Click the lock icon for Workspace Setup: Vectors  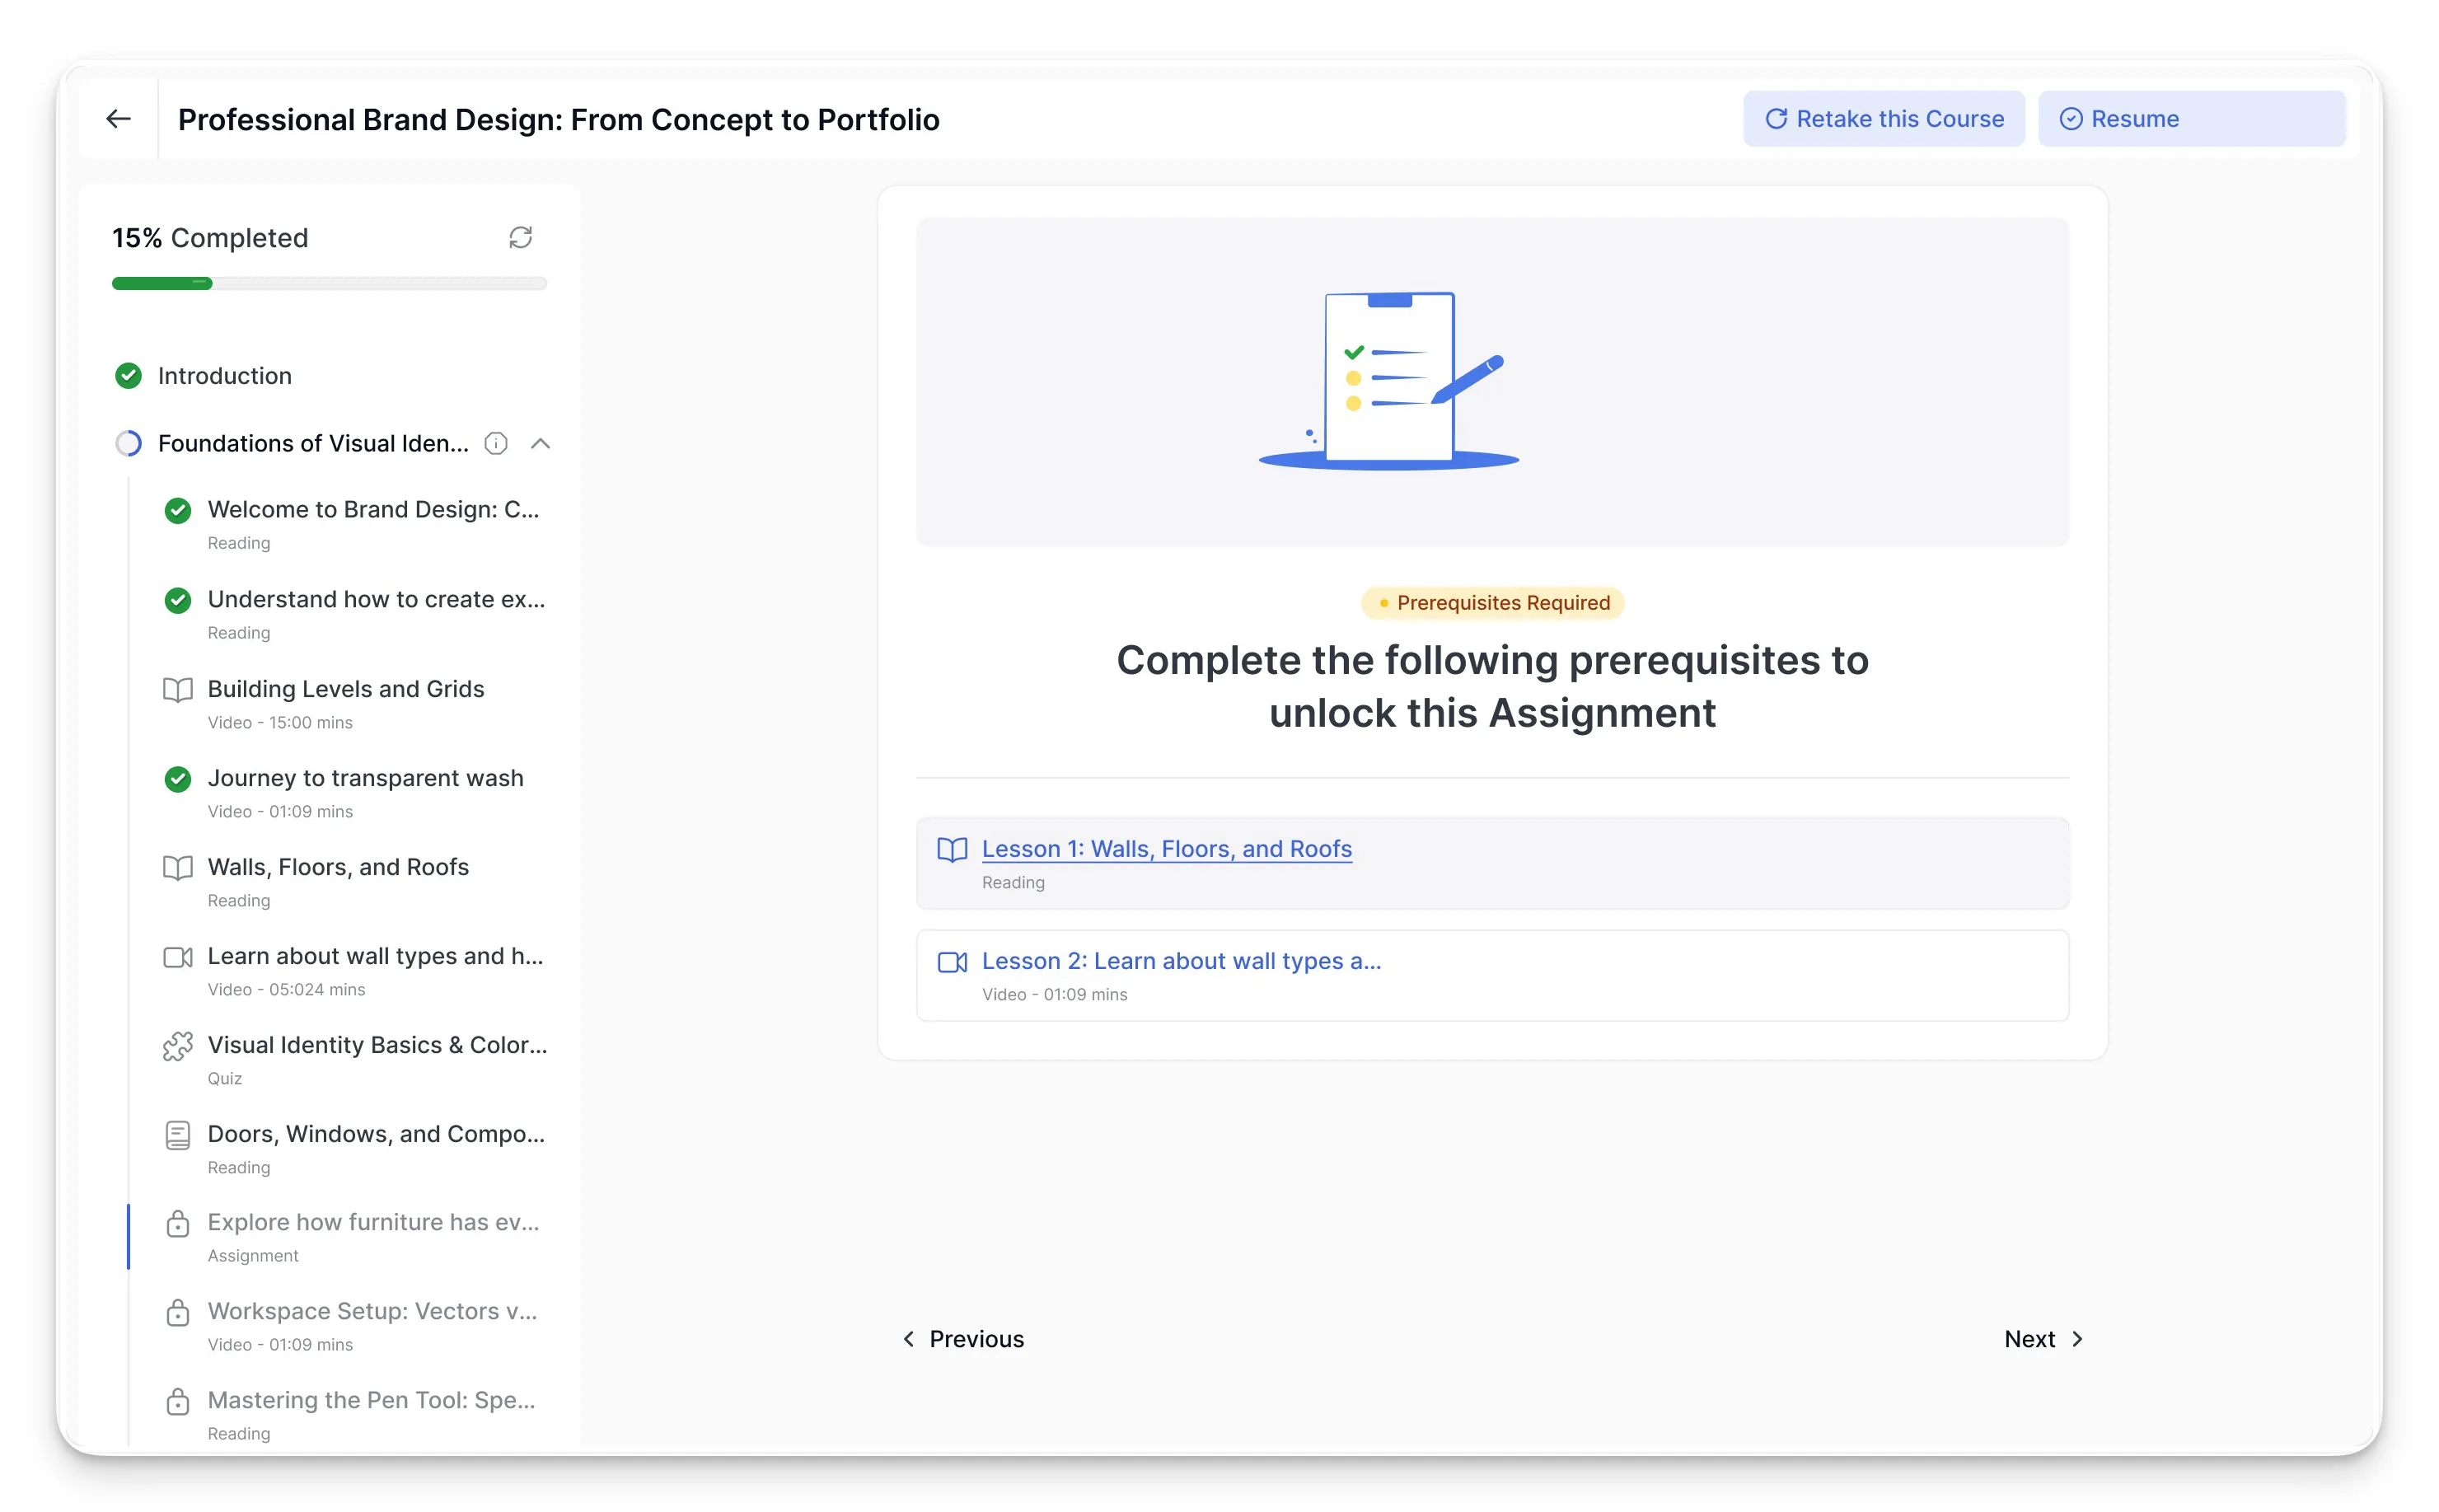(x=178, y=1312)
